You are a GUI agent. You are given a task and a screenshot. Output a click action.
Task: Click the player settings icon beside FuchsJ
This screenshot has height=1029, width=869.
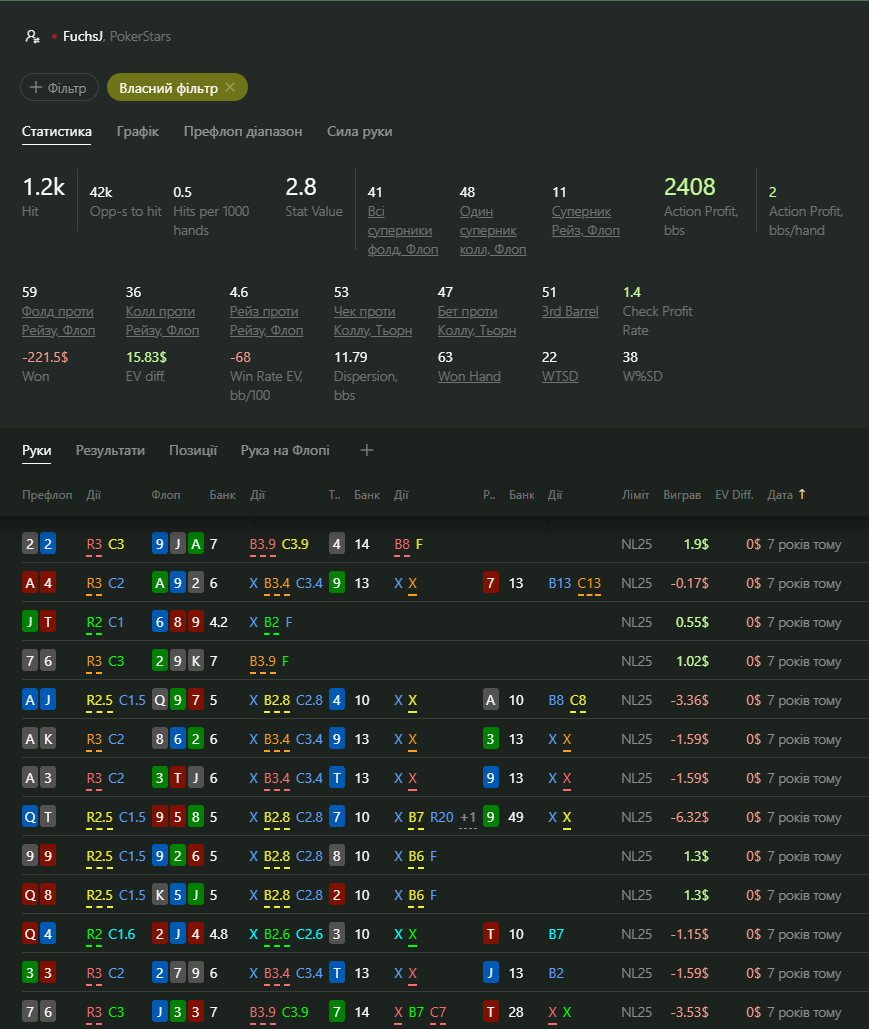click(x=32, y=37)
